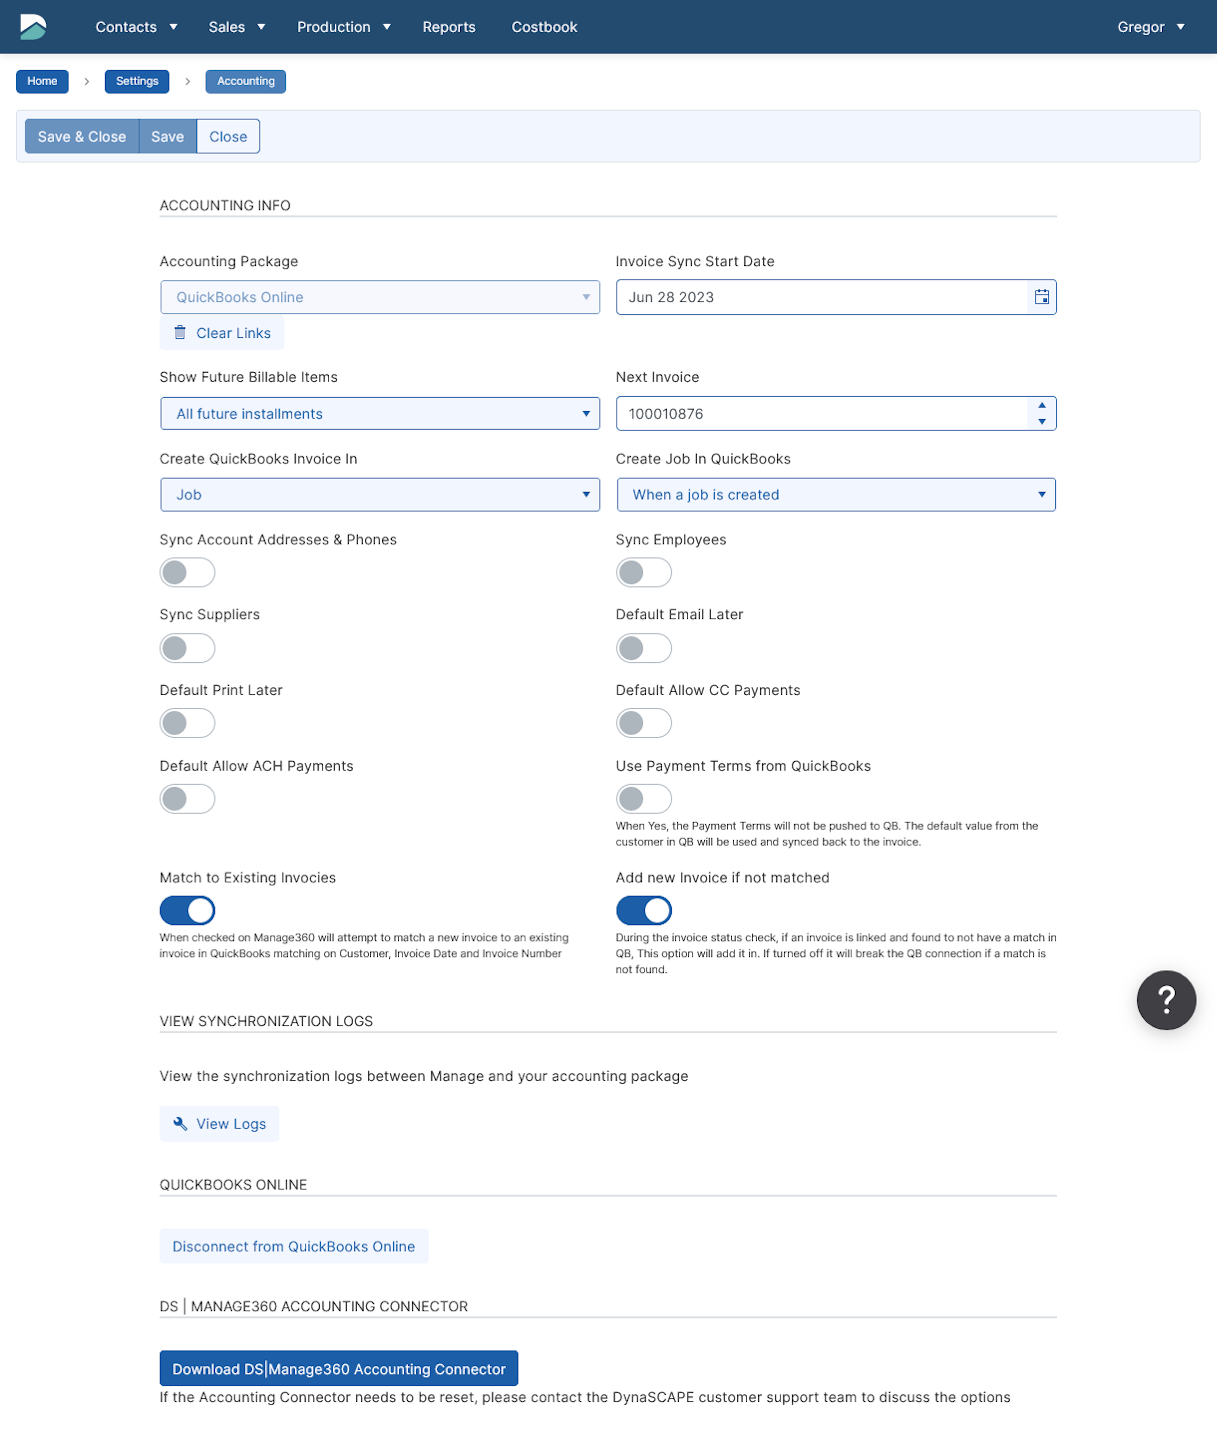Click the trash icon on Clear Links
Screen dimensions: 1217x1440
tap(180, 333)
